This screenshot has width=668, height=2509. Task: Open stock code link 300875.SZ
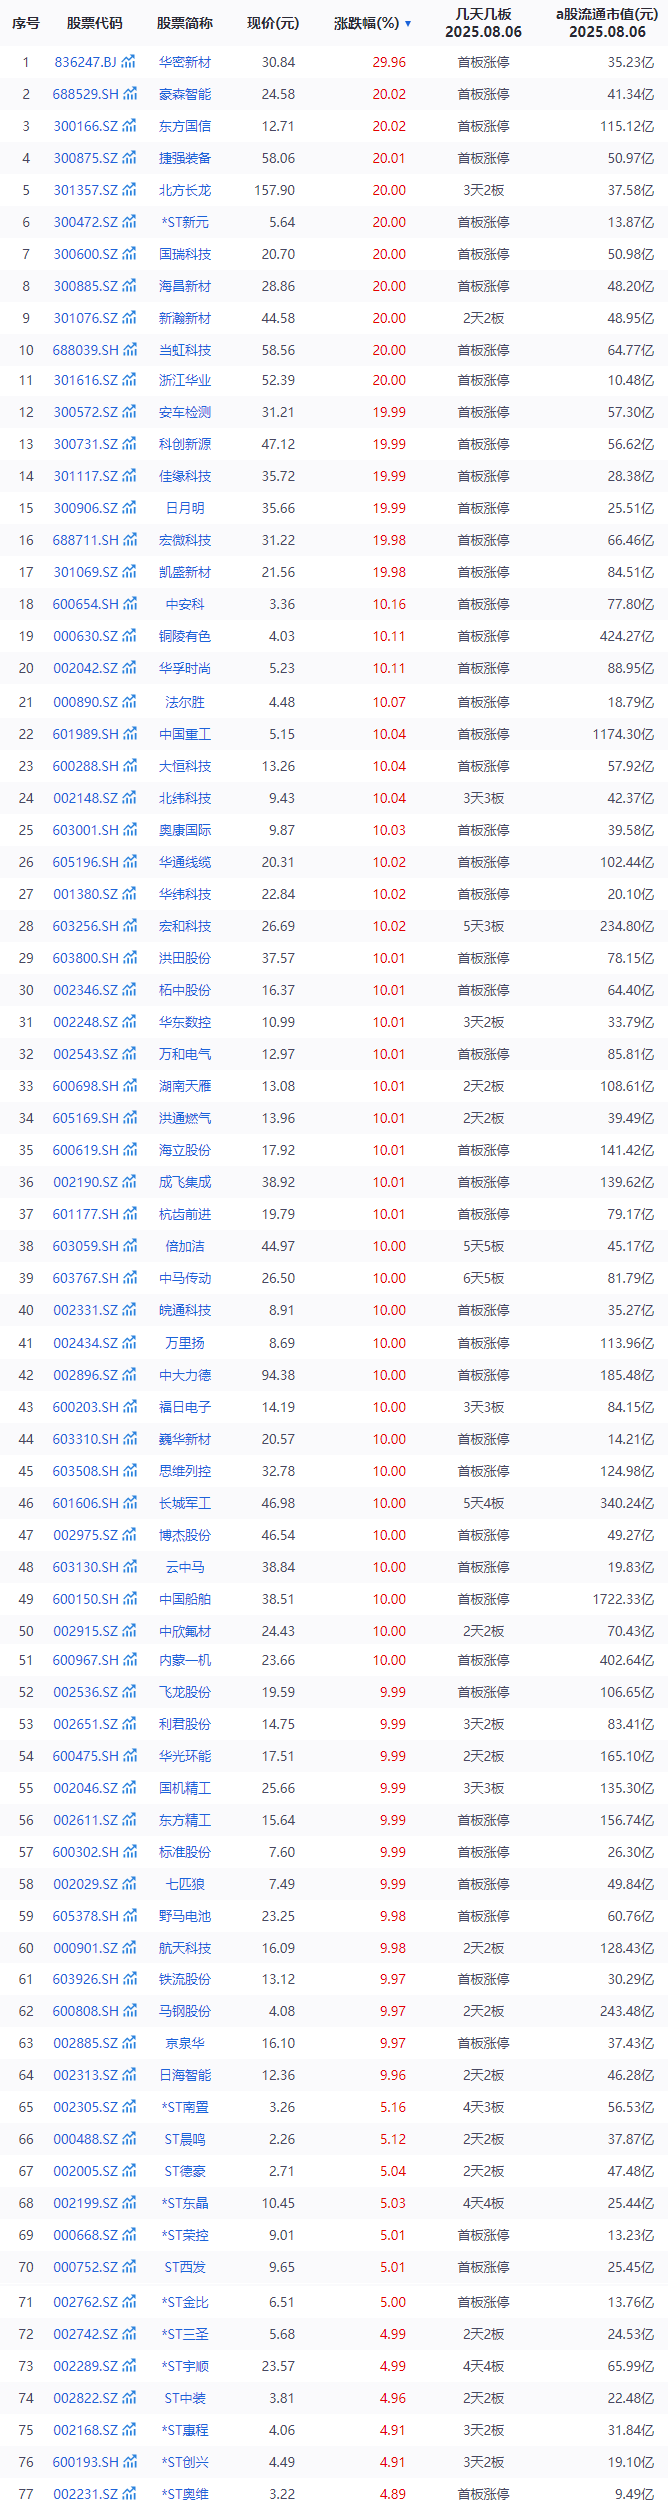click(86, 158)
